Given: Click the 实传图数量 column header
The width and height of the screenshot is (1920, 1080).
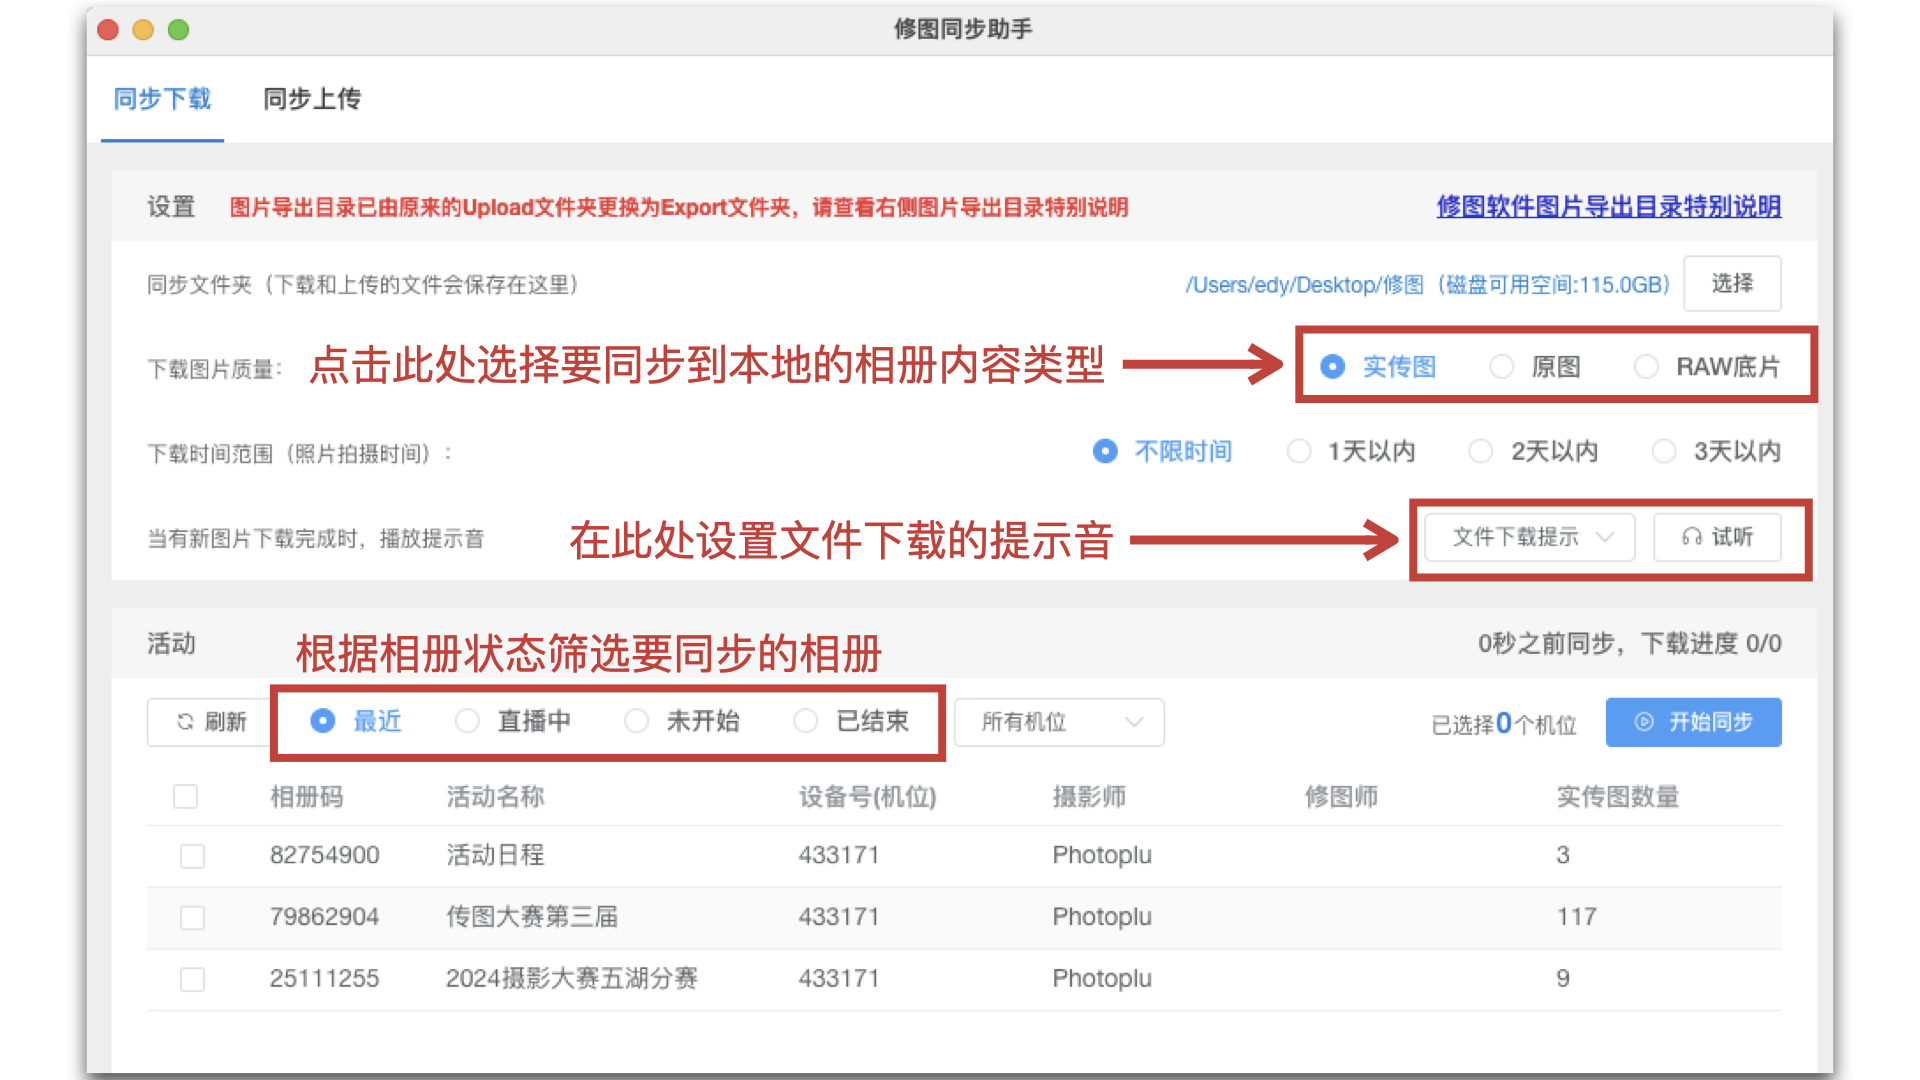Looking at the screenshot, I should pos(1617,797).
